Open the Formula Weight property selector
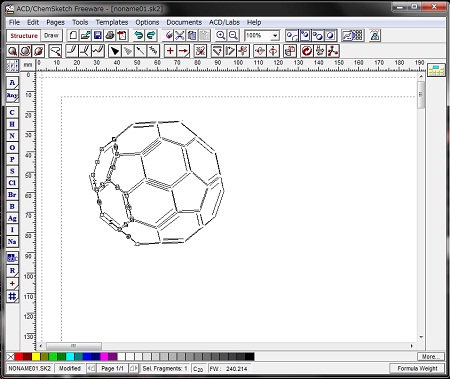The width and height of the screenshot is (450, 379). 417,368
